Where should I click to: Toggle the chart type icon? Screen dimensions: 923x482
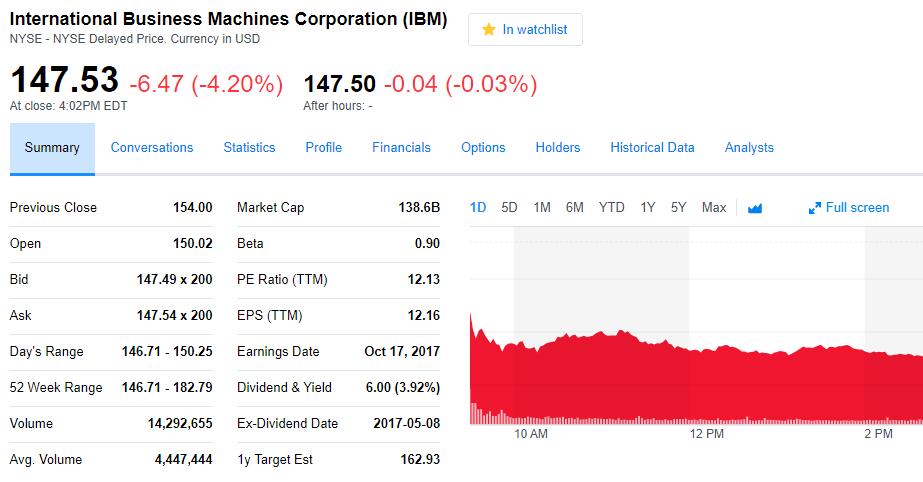click(755, 208)
